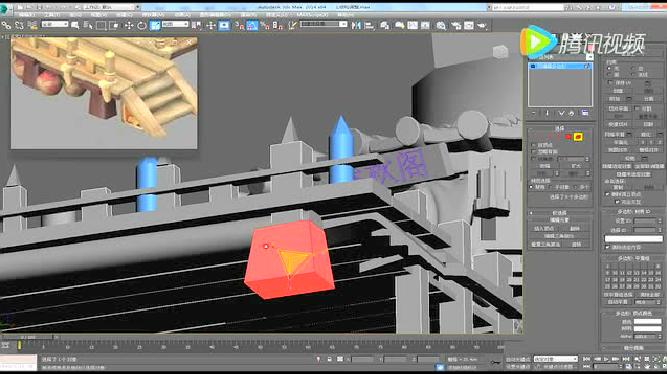The height and width of the screenshot is (374, 667).
Task: Toggle the 保持 UV checkbox
Action: point(610,83)
